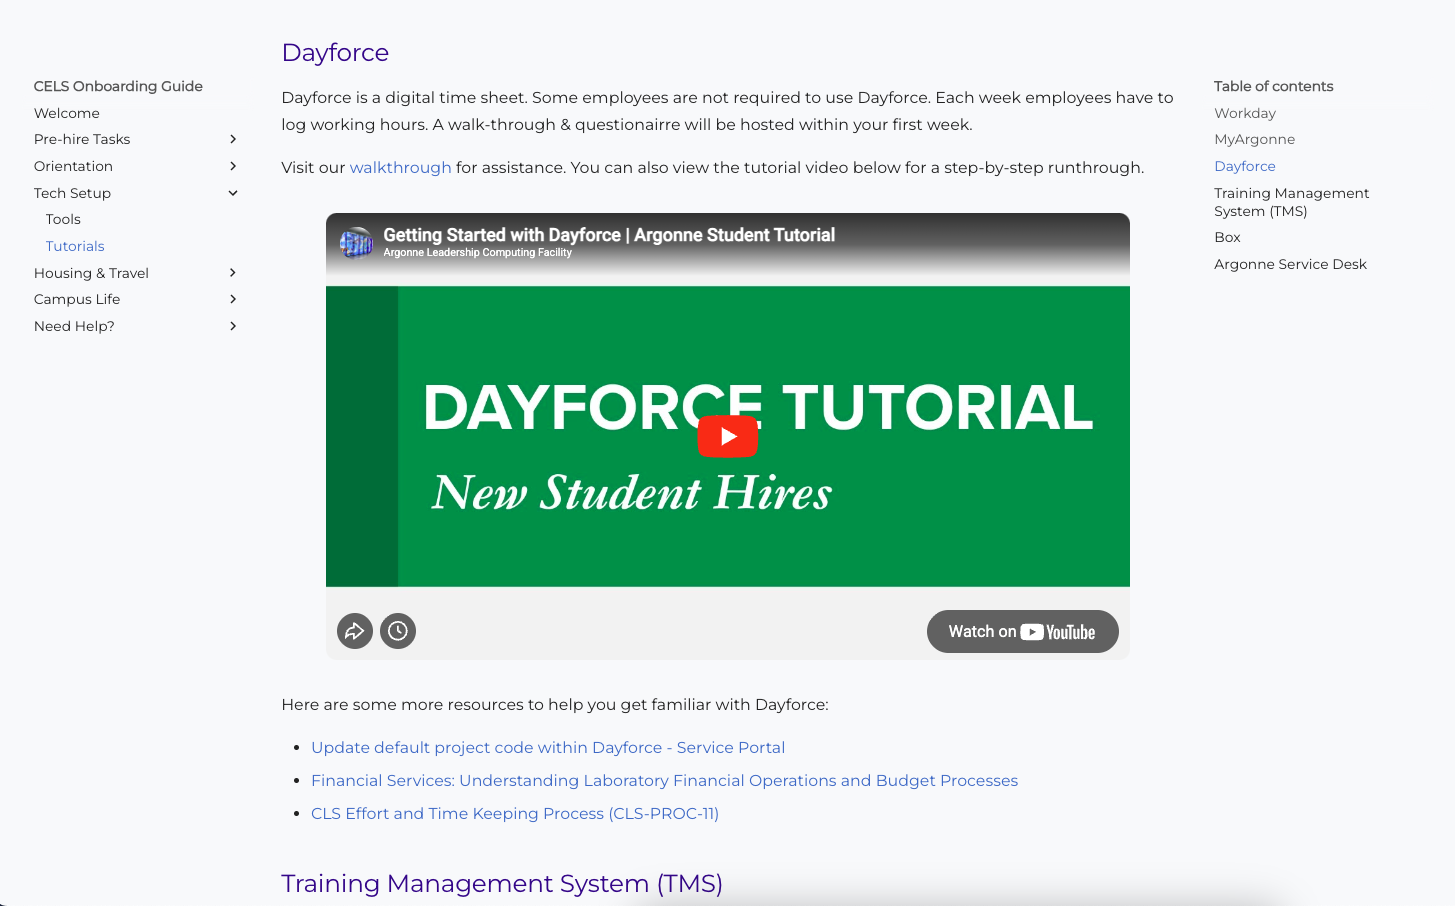Expand the Orientation section chevron
The width and height of the screenshot is (1455, 906).
[233, 166]
